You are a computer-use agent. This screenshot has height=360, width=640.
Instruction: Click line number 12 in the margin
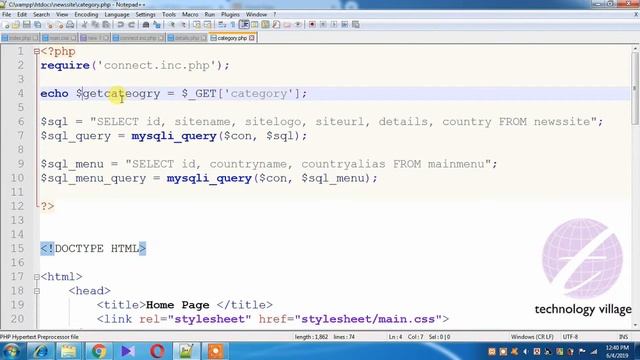(x=17, y=206)
